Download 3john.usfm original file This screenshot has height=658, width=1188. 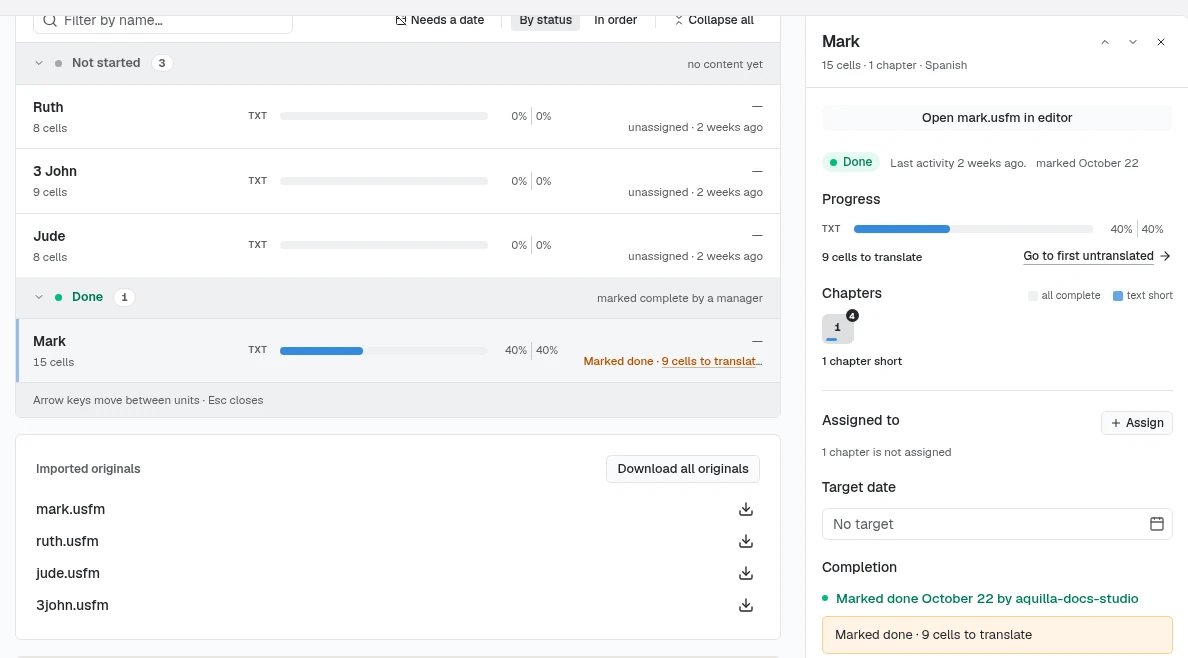tap(746, 605)
